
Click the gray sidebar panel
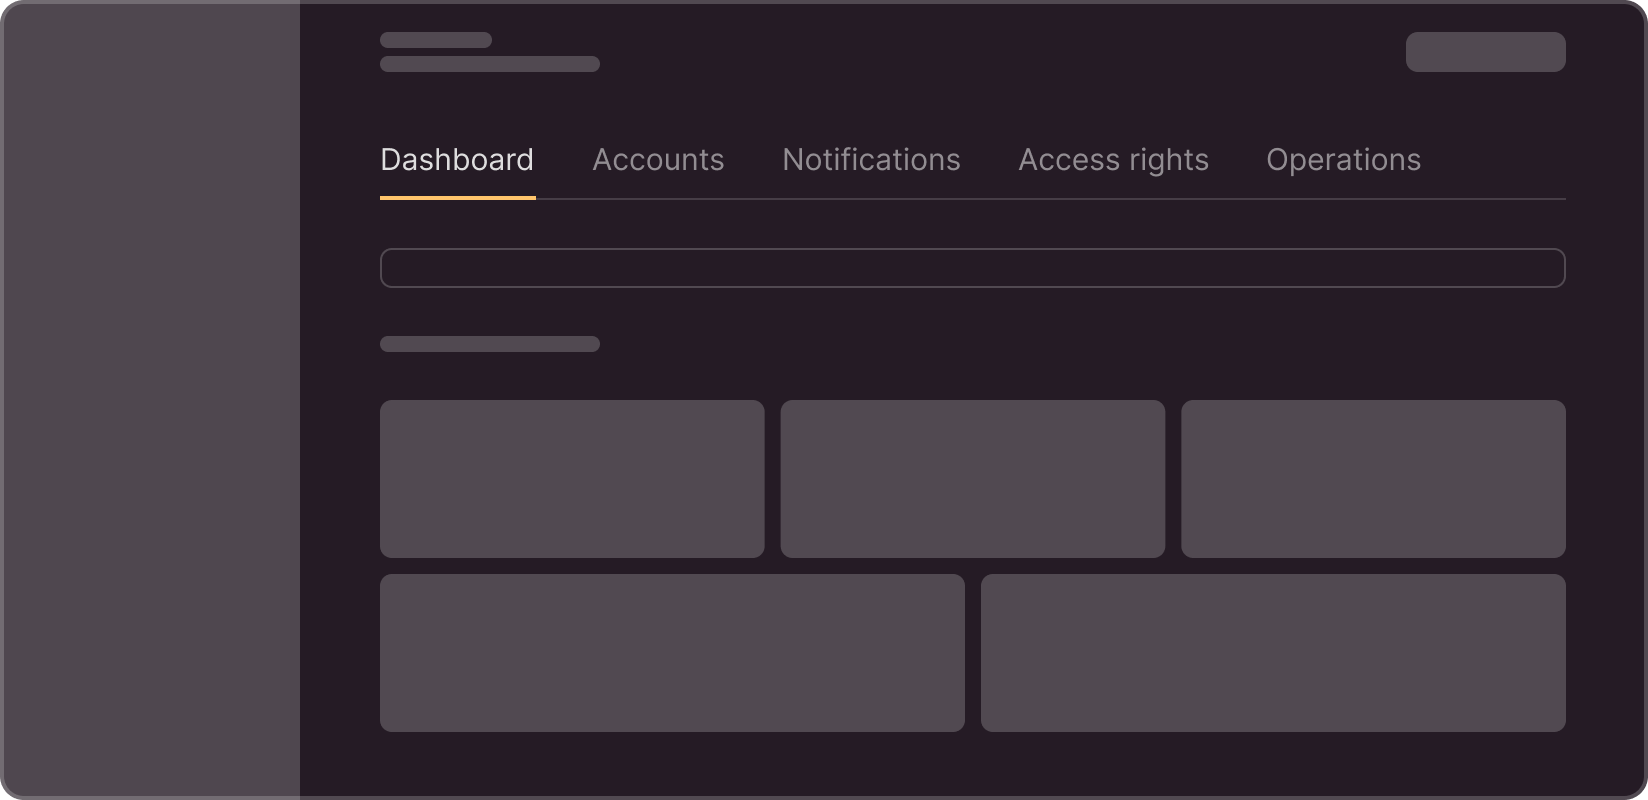[150, 400]
